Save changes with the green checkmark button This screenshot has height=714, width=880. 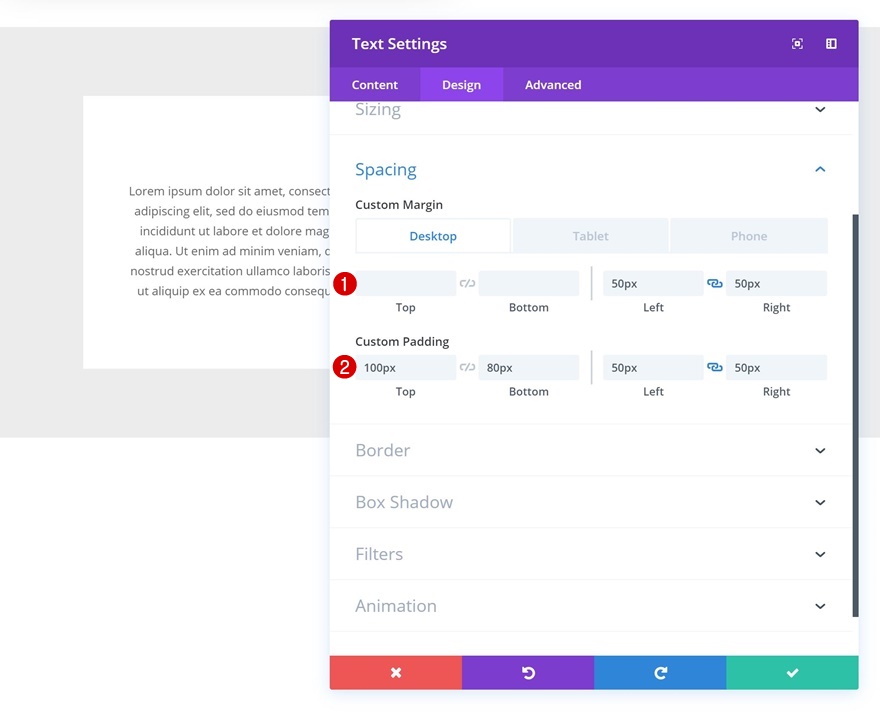point(792,672)
